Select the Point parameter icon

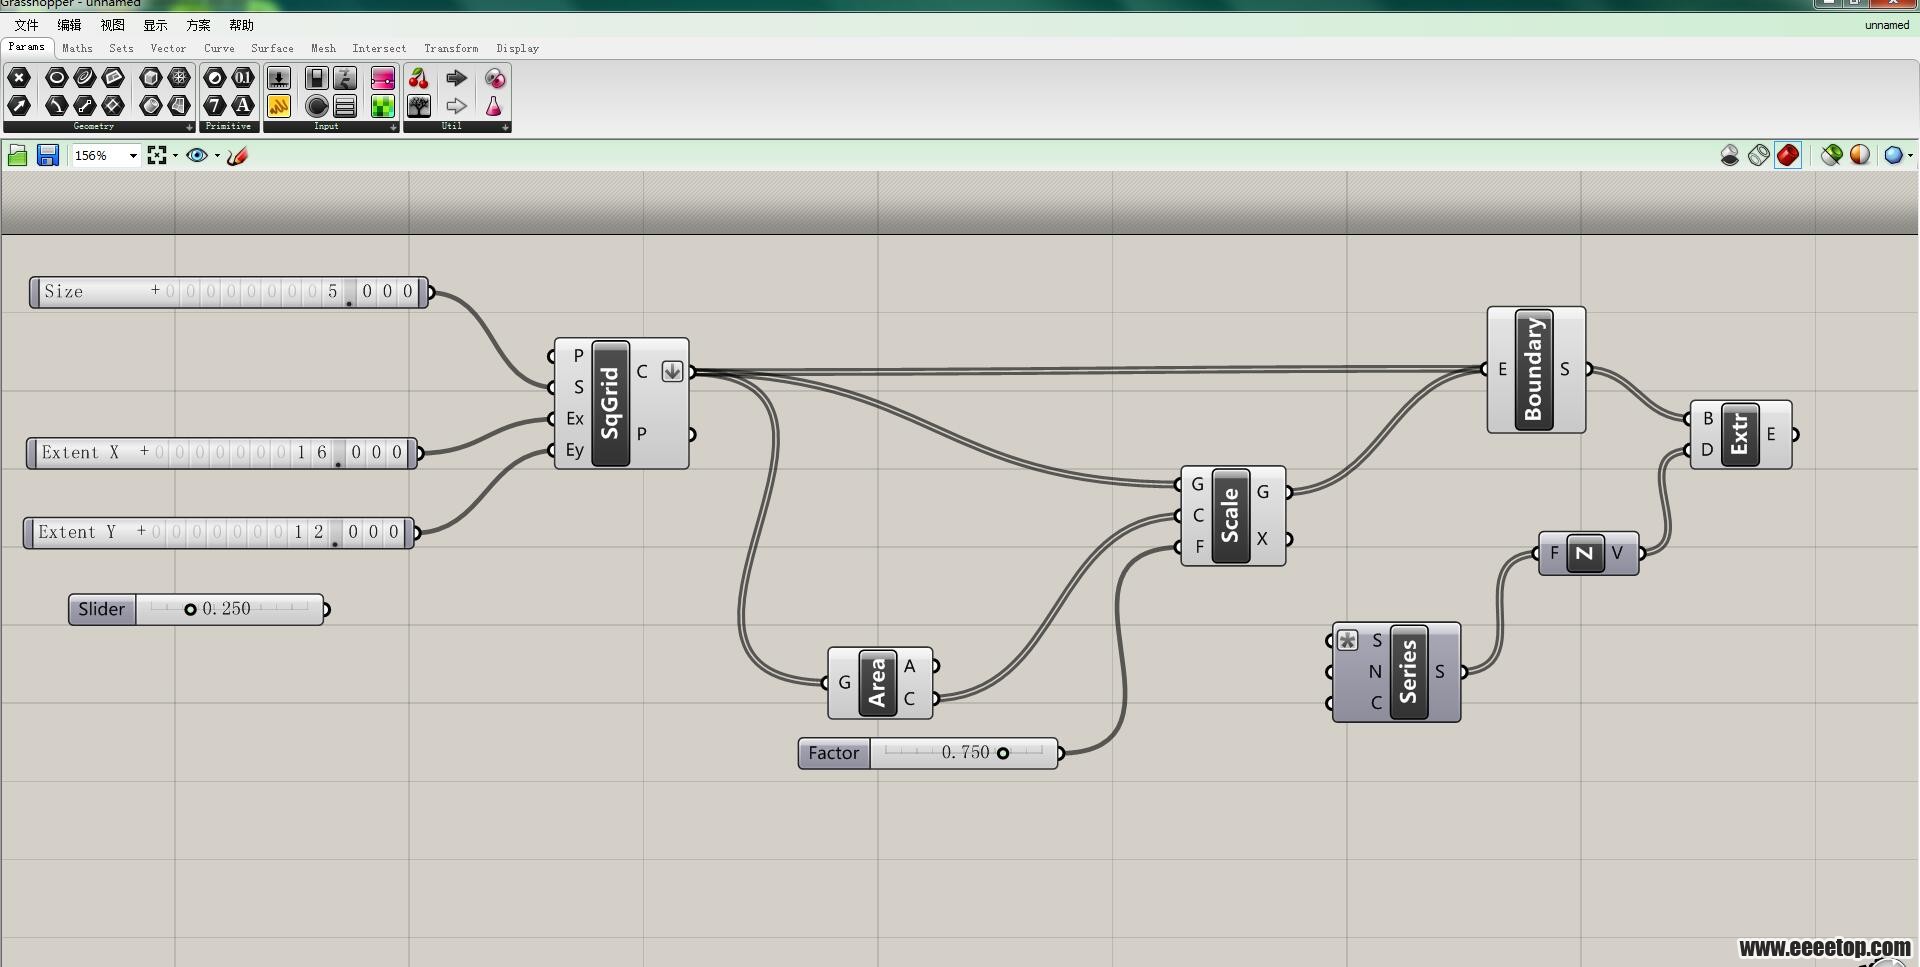pos(19,77)
